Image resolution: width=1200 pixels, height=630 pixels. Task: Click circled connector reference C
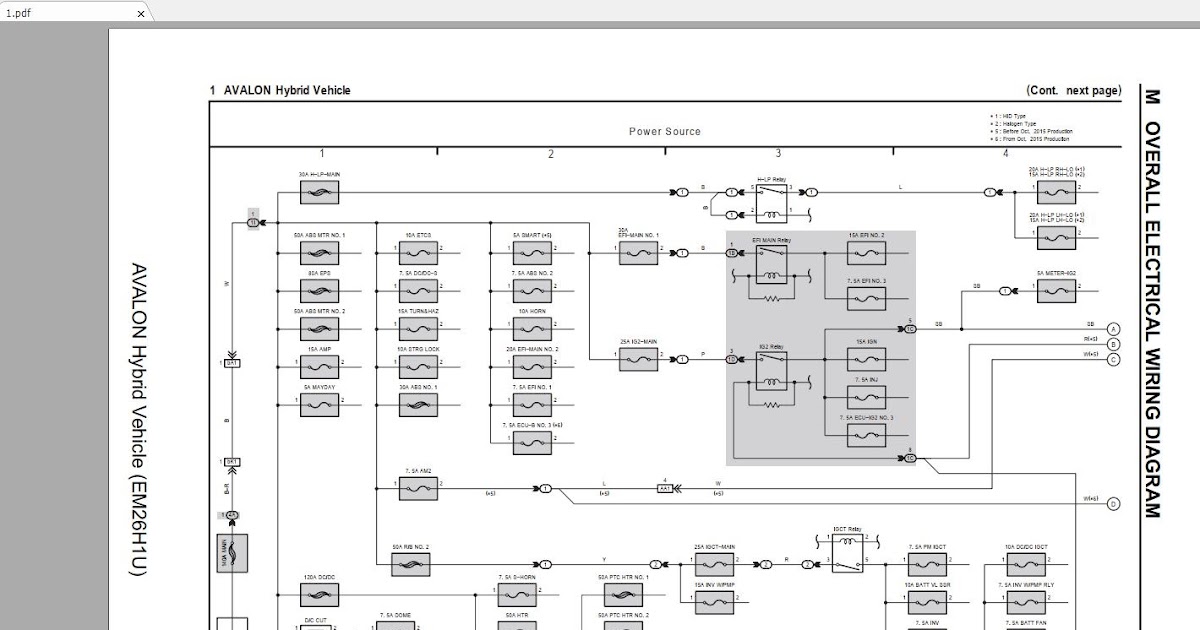(x=1114, y=359)
